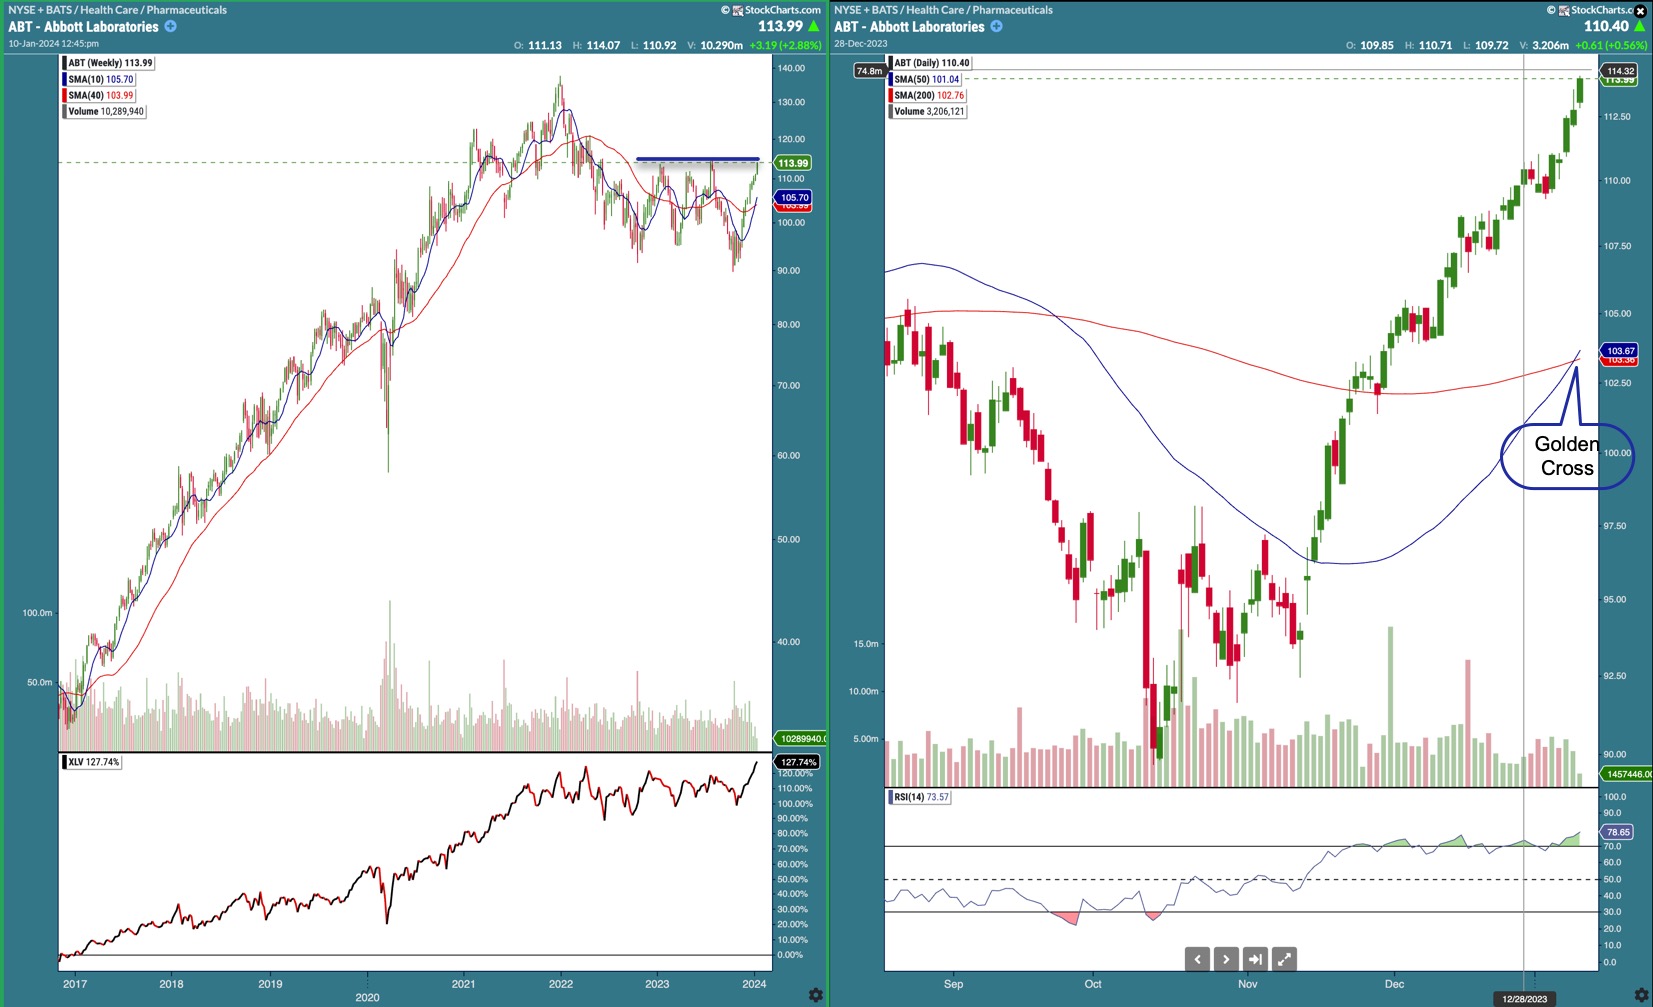
Task: Expand the daily chart to fullscreen
Action: tap(1284, 959)
